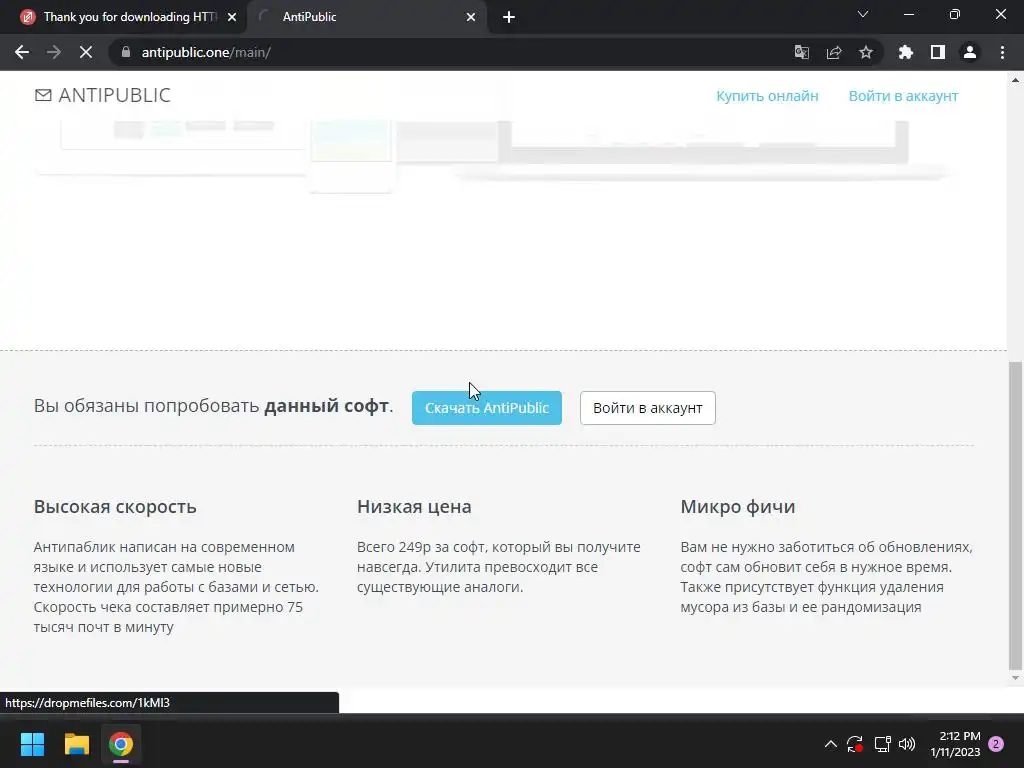Image resolution: width=1024 pixels, height=768 pixels.
Task: Click the page vertical scrollbar thumb
Action: point(1015,516)
